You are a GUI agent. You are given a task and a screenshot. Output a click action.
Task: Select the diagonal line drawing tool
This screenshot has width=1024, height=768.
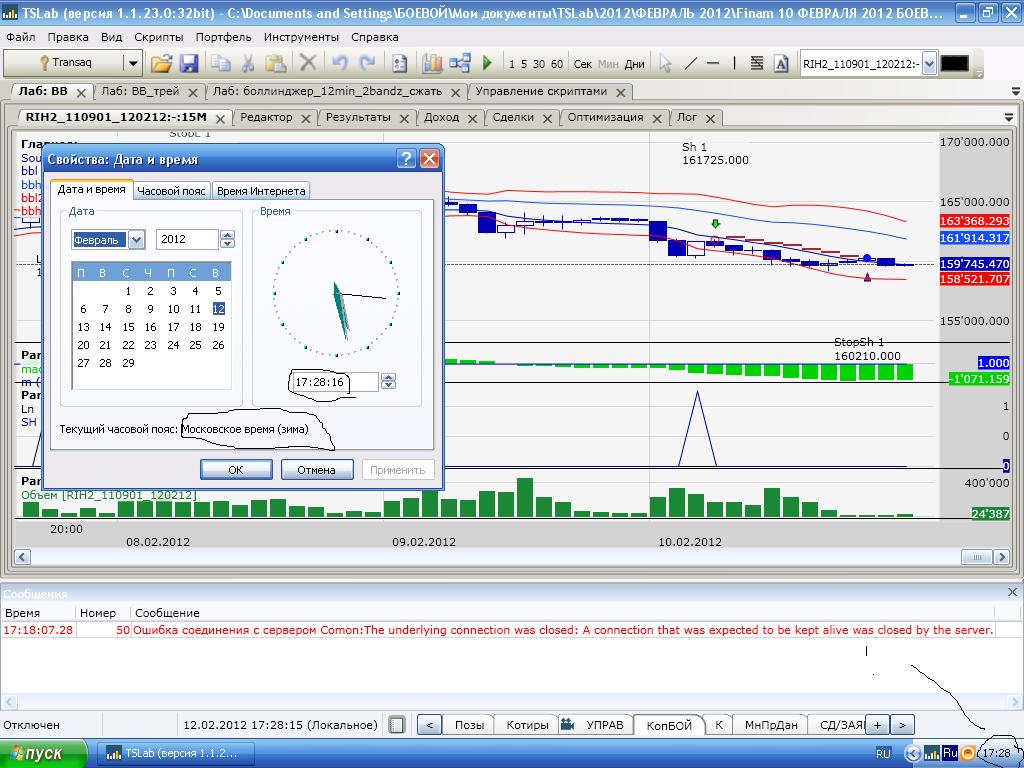690,63
